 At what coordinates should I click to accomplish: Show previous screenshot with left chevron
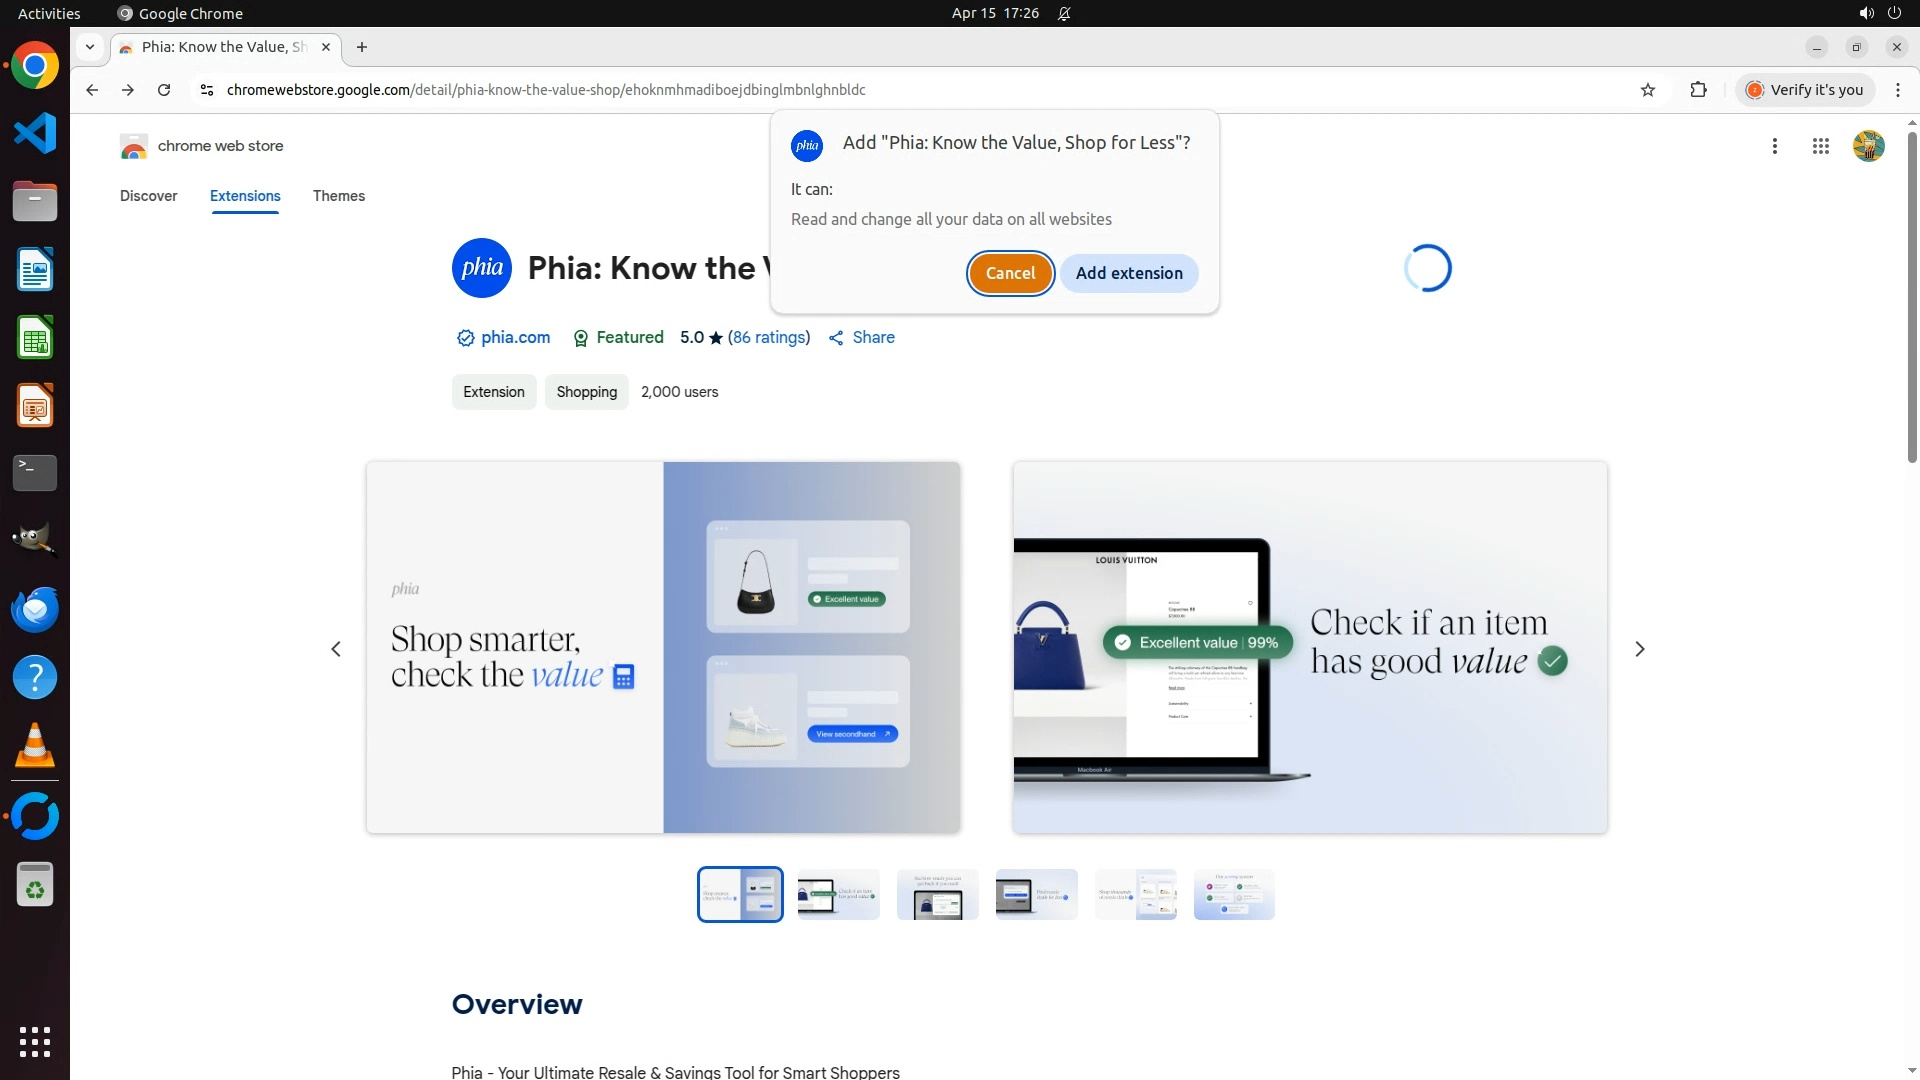point(336,649)
